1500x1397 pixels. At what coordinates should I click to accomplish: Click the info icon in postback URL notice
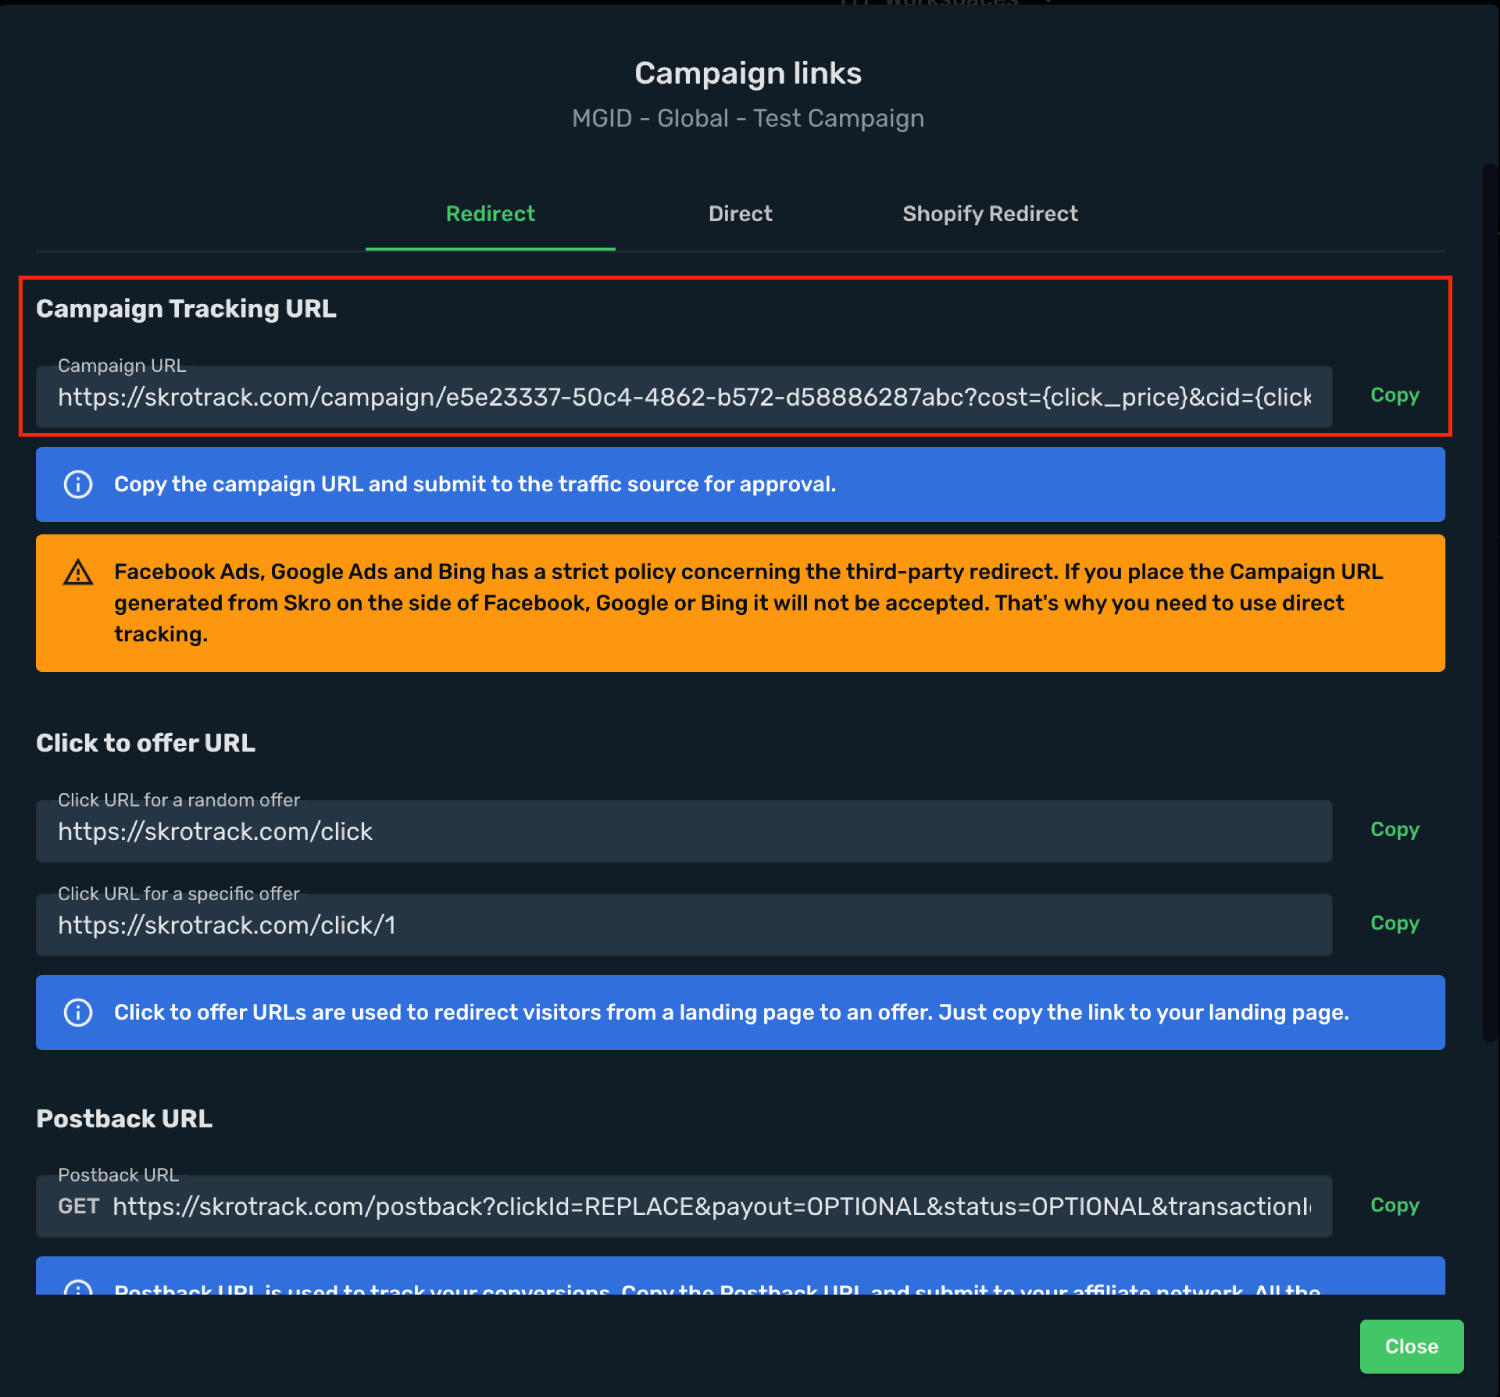[78, 1287]
